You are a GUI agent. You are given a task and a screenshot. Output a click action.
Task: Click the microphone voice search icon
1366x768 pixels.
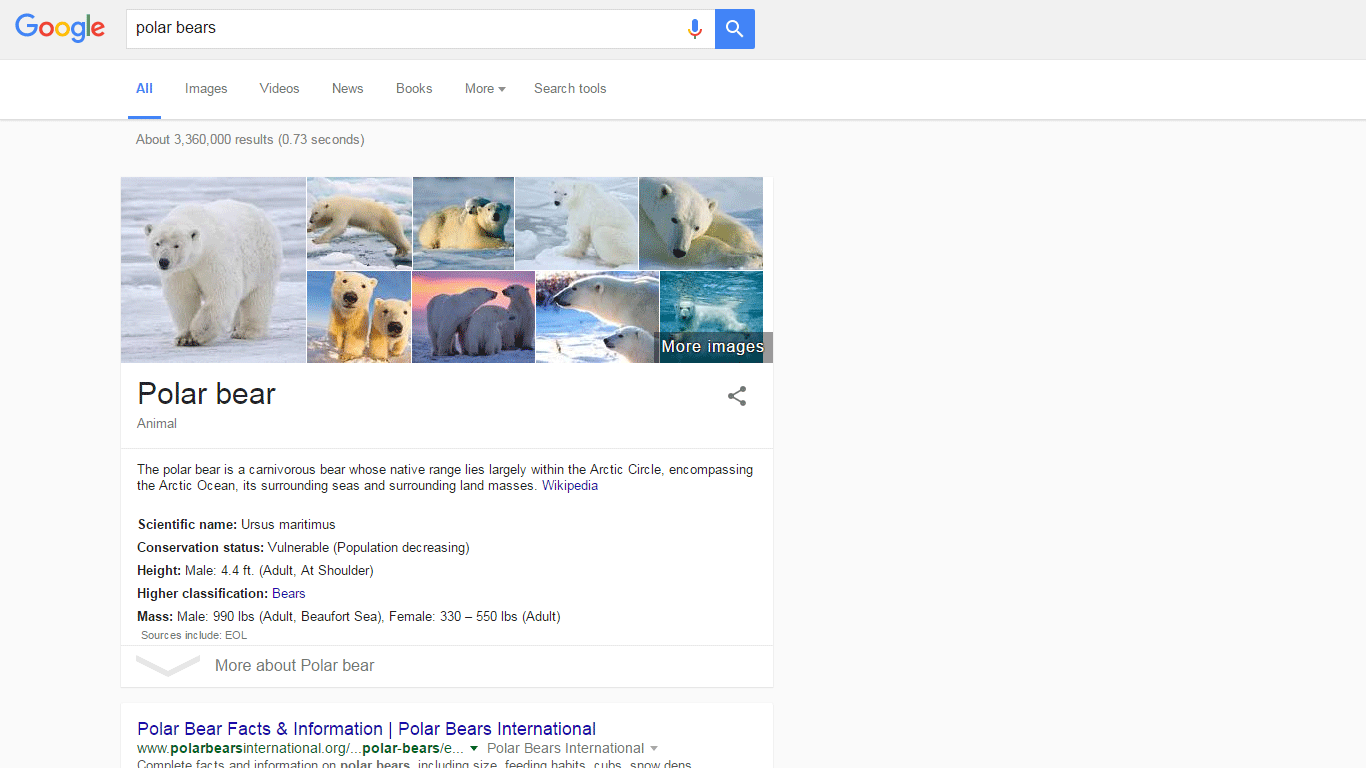tap(695, 29)
